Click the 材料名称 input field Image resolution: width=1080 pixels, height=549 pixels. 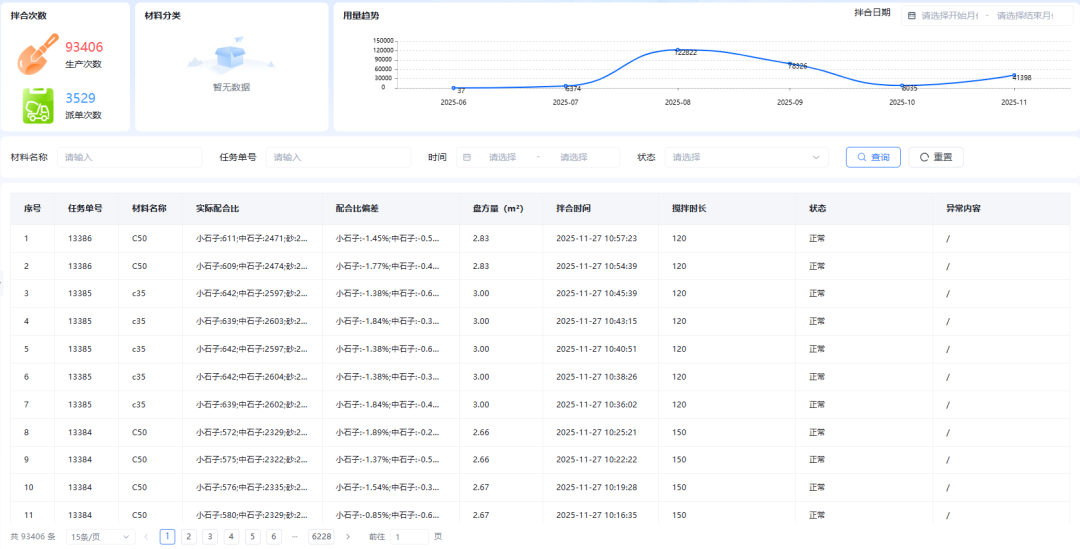(x=130, y=157)
